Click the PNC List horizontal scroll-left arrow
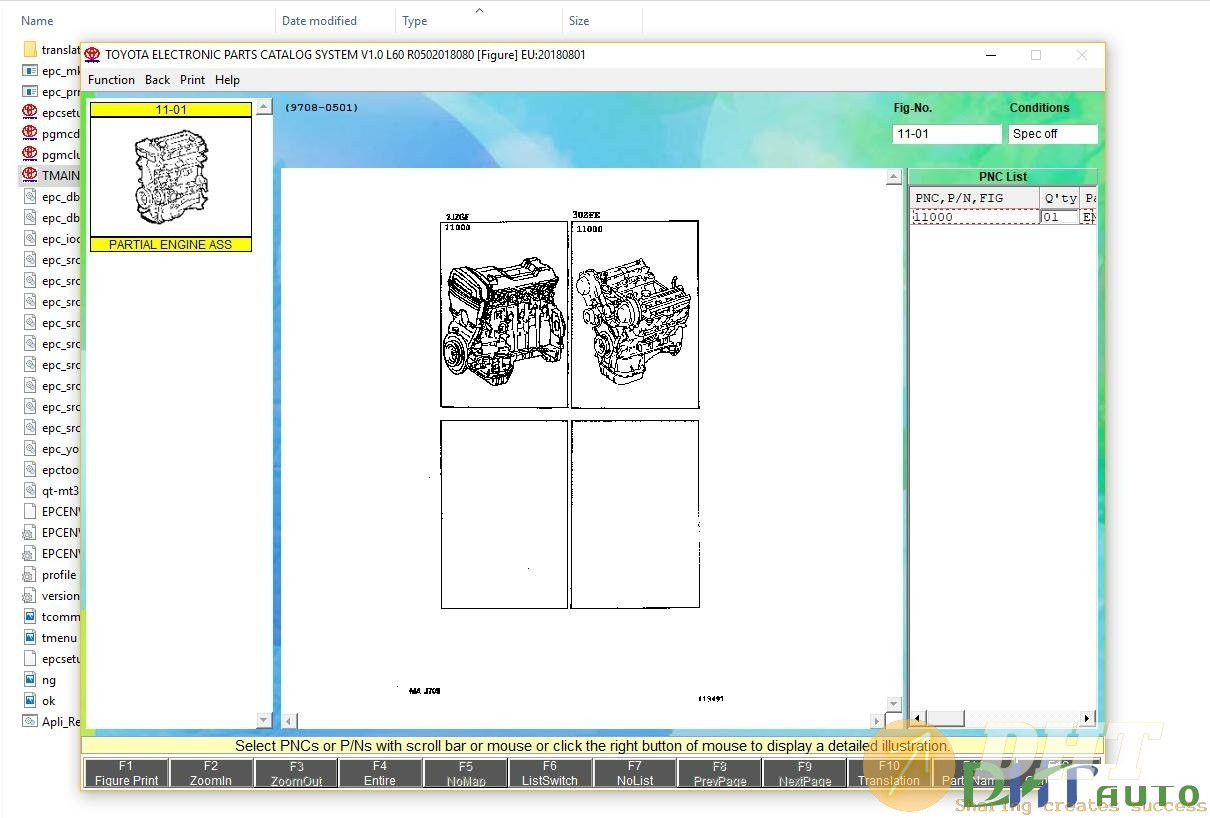The height and width of the screenshot is (818, 1210). (x=918, y=719)
